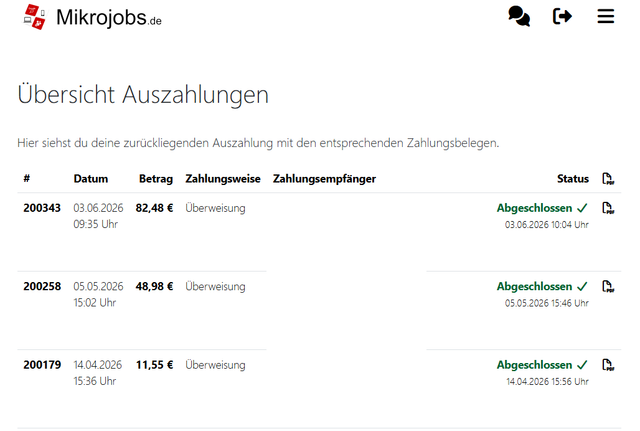Click the Betrag column header
This screenshot has width=640, height=431.
[x=156, y=179]
